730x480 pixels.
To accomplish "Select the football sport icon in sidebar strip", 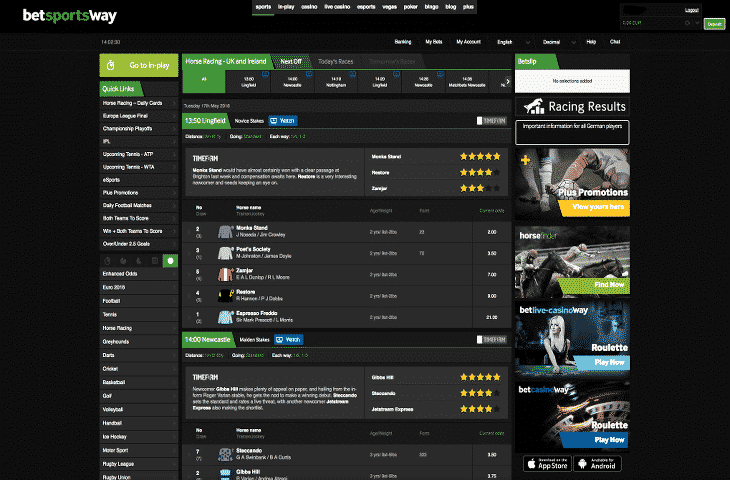I will [x=123, y=261].
